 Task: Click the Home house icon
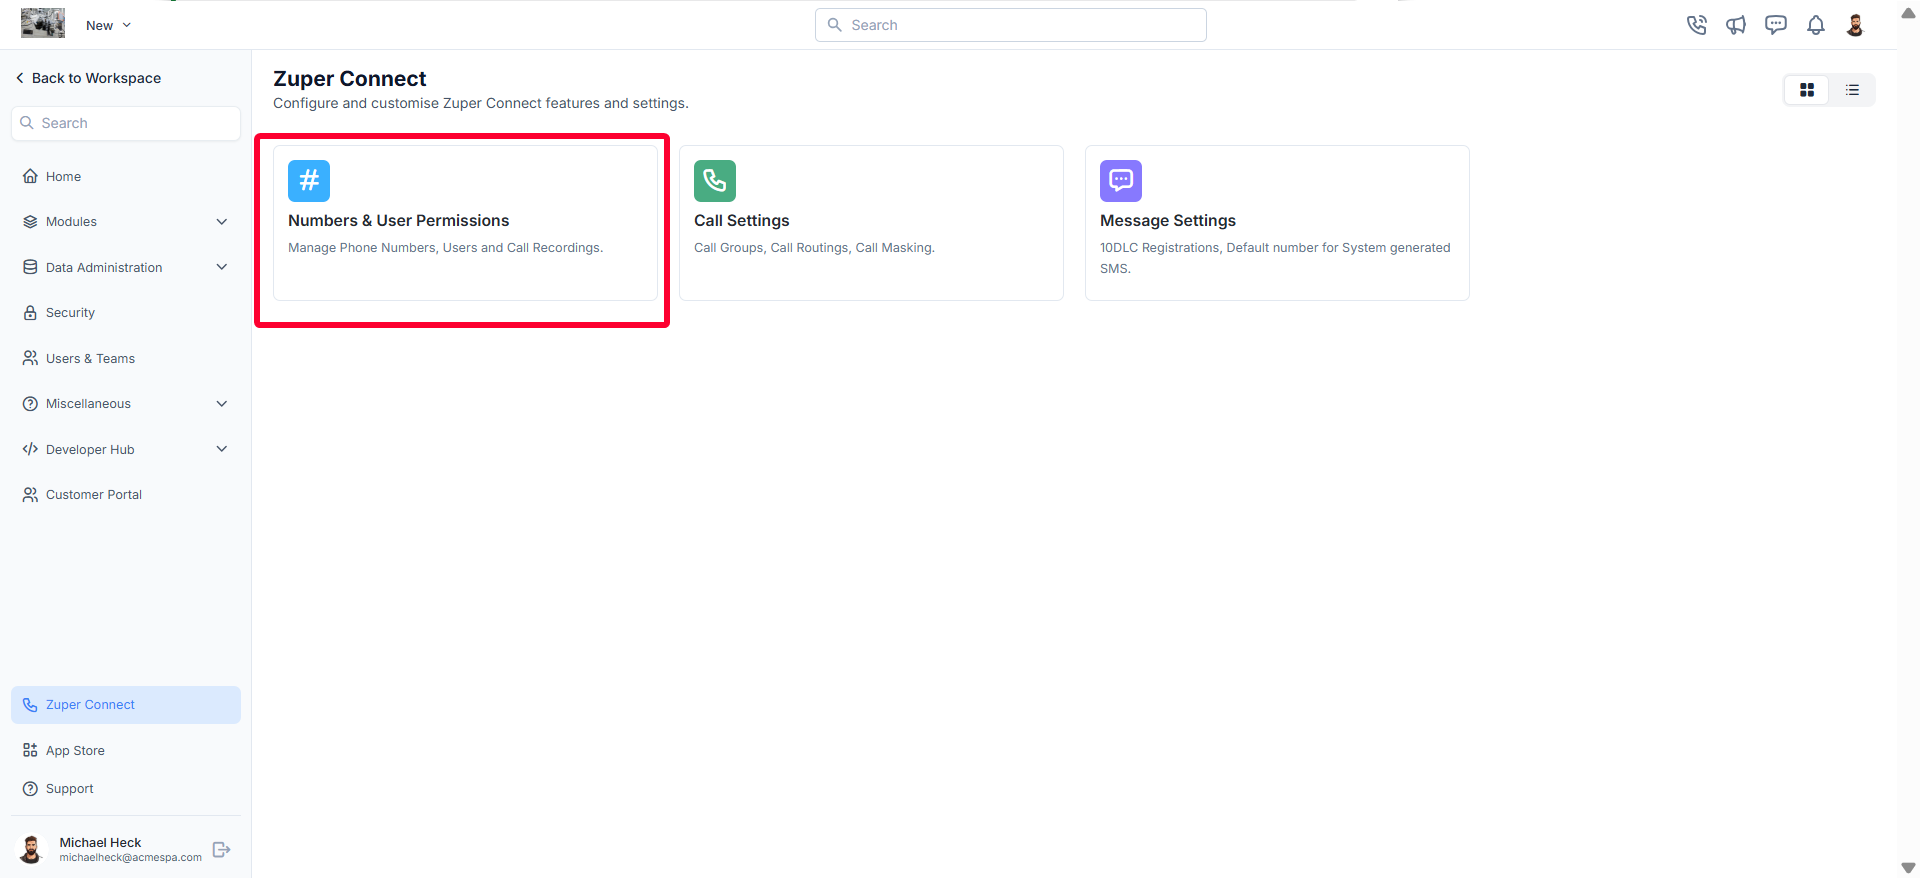coord(30,177)
